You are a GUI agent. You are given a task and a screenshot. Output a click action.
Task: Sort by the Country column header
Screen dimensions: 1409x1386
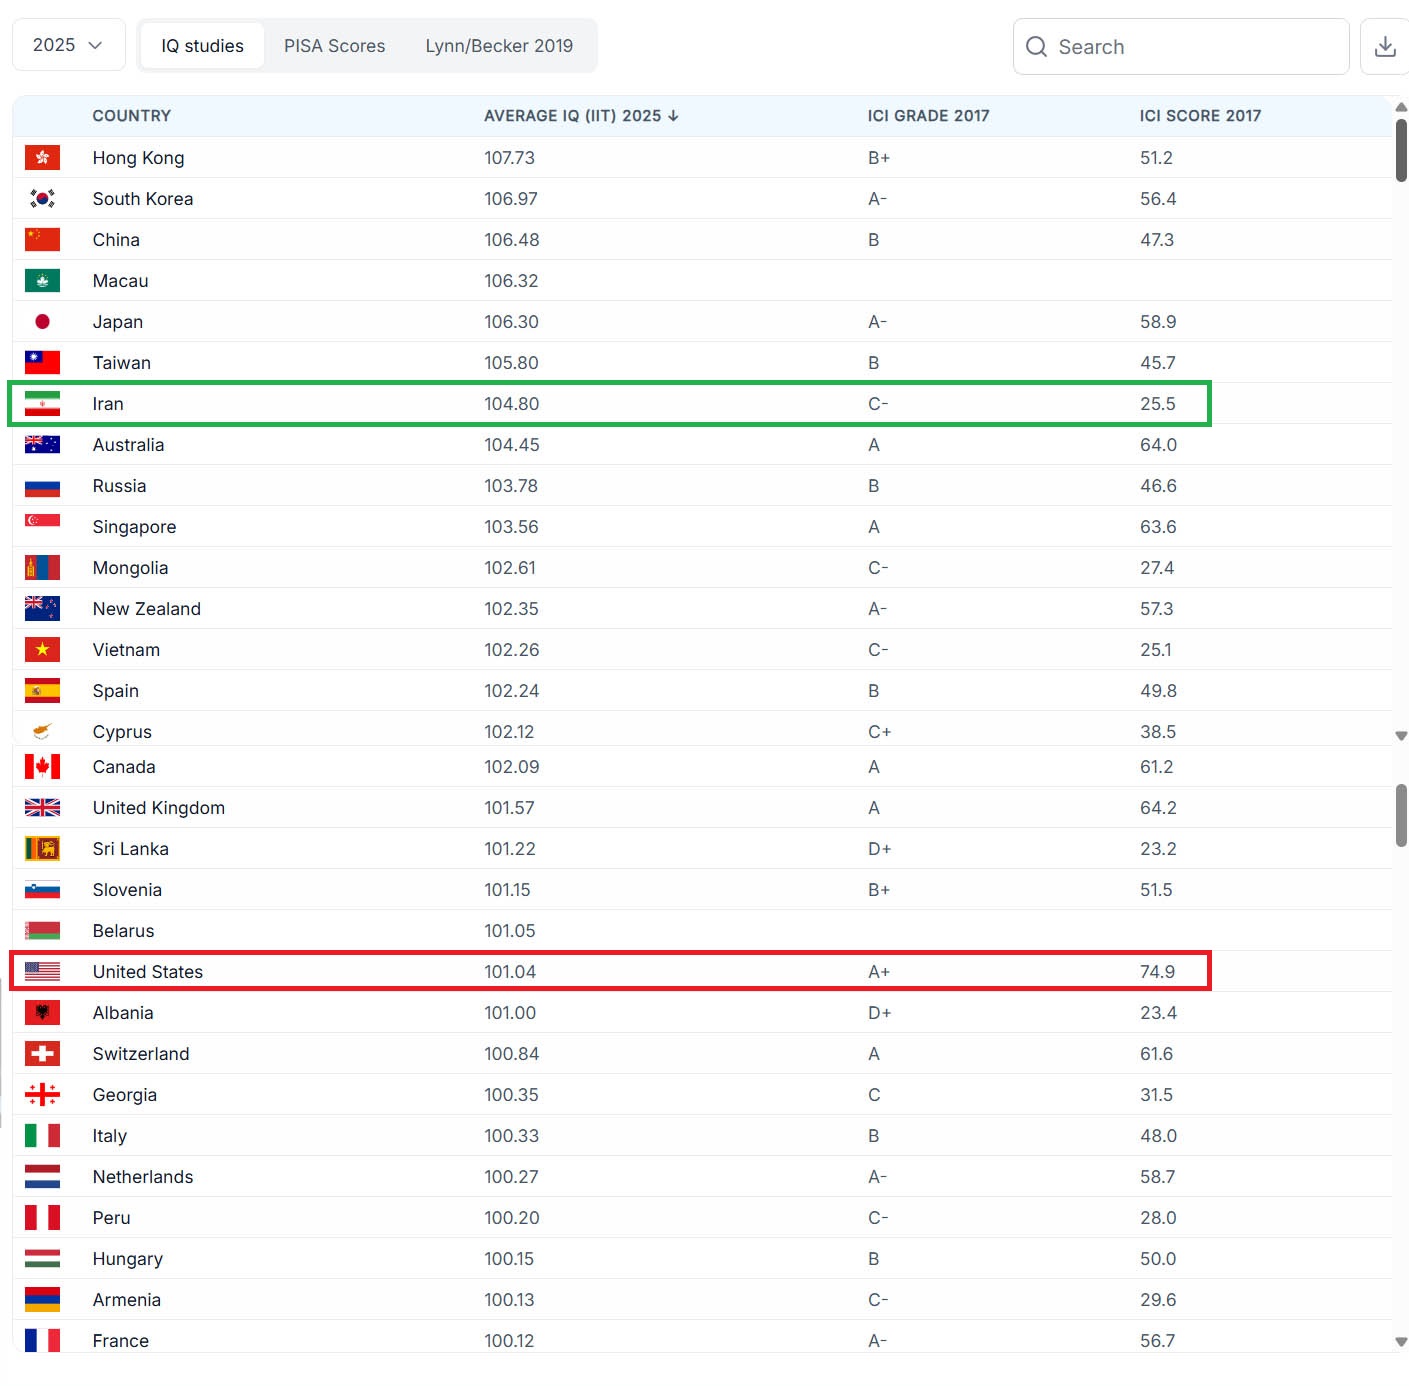click(132, 116)
